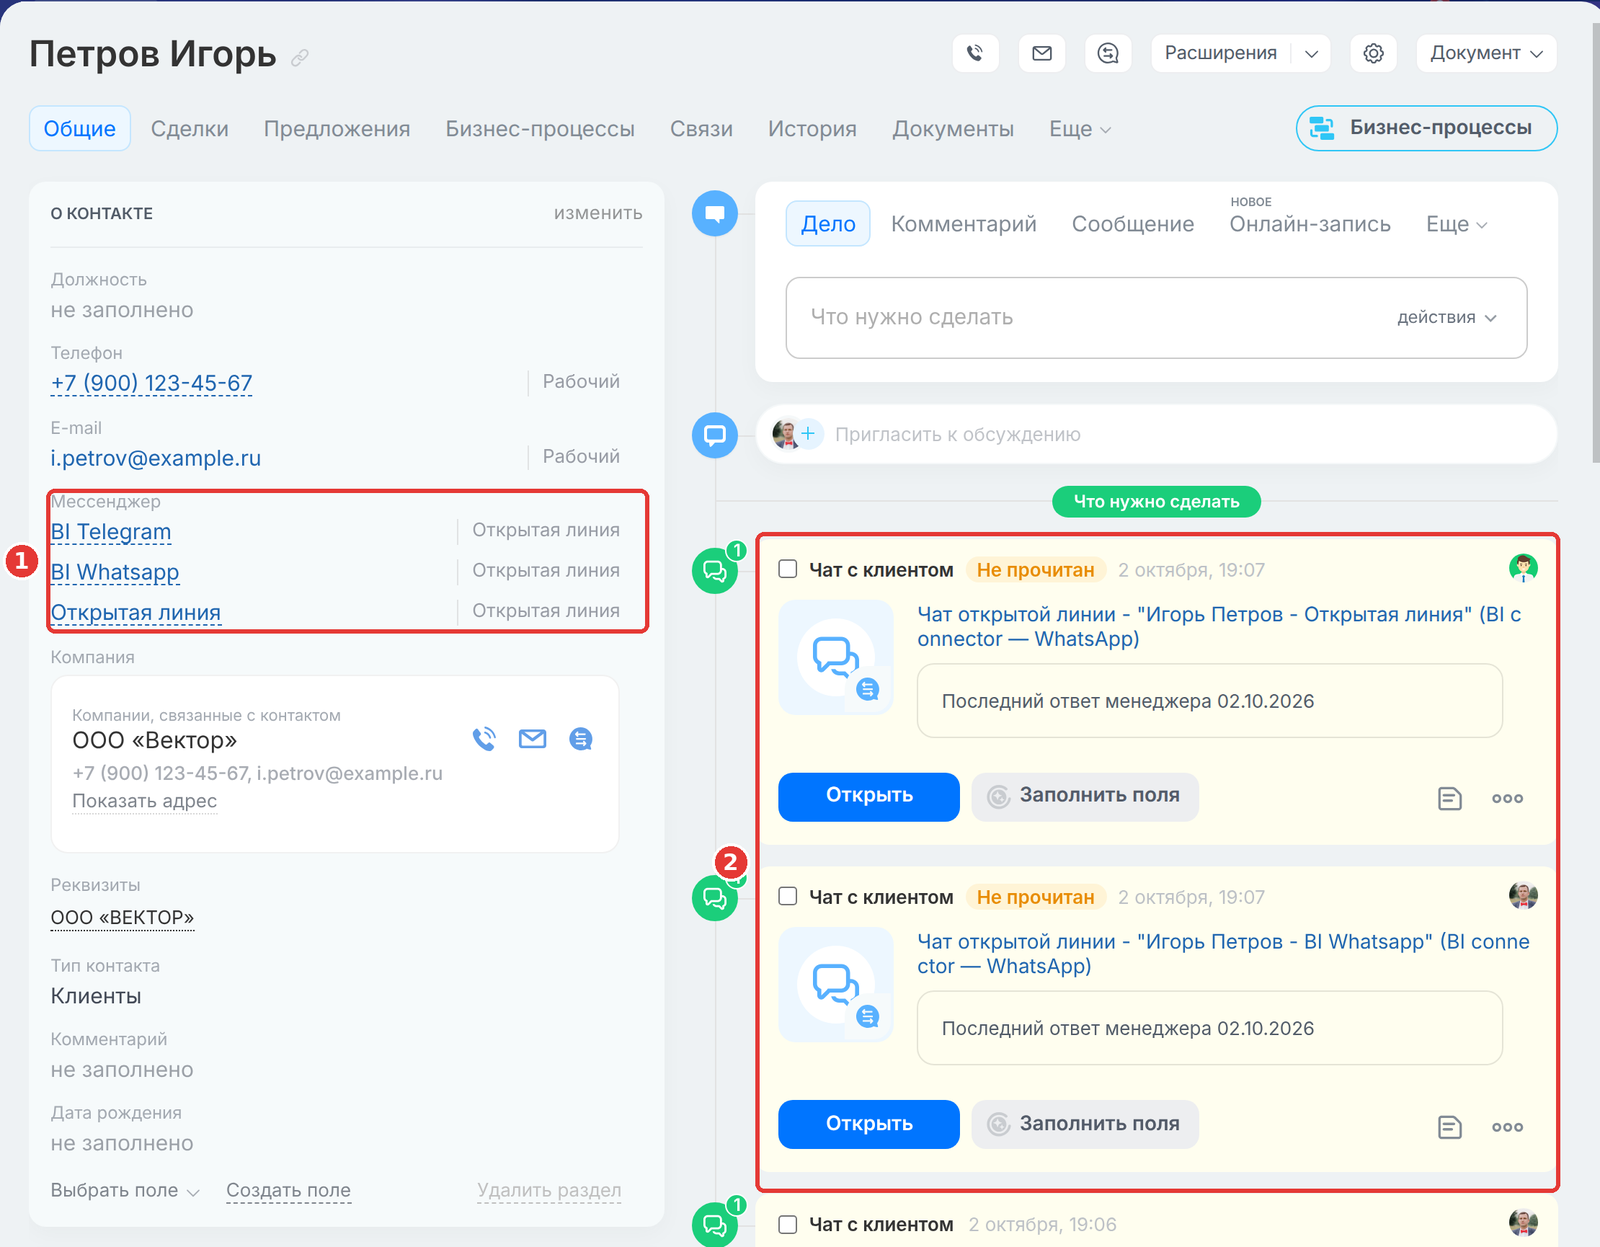Viewport: 1600px width, 1247px height.
Task: Click chat thumbnail of Открытая линия card
Action: [836, 657]
